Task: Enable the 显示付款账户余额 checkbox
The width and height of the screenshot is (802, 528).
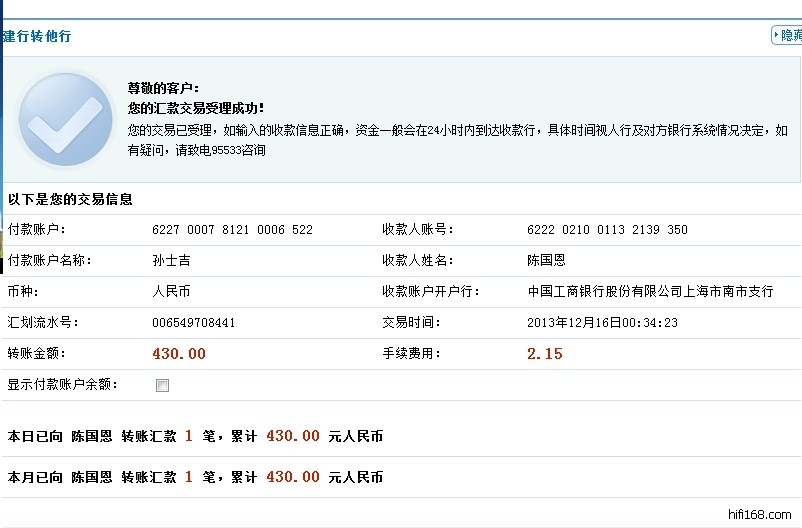Action: [163, 385]
